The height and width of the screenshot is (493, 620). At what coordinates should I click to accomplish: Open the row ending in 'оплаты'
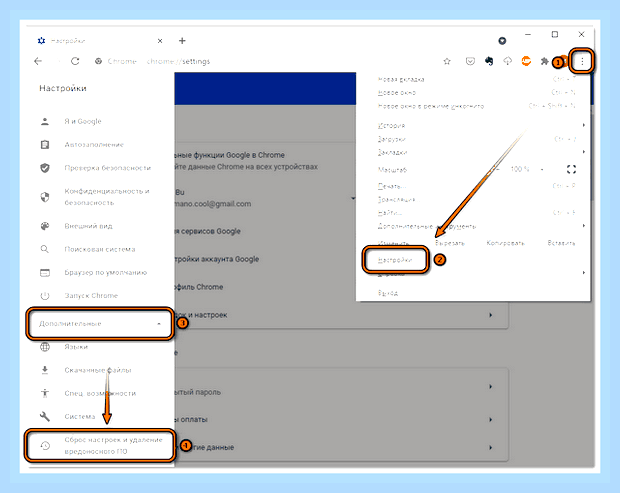[x=341, y=419]
